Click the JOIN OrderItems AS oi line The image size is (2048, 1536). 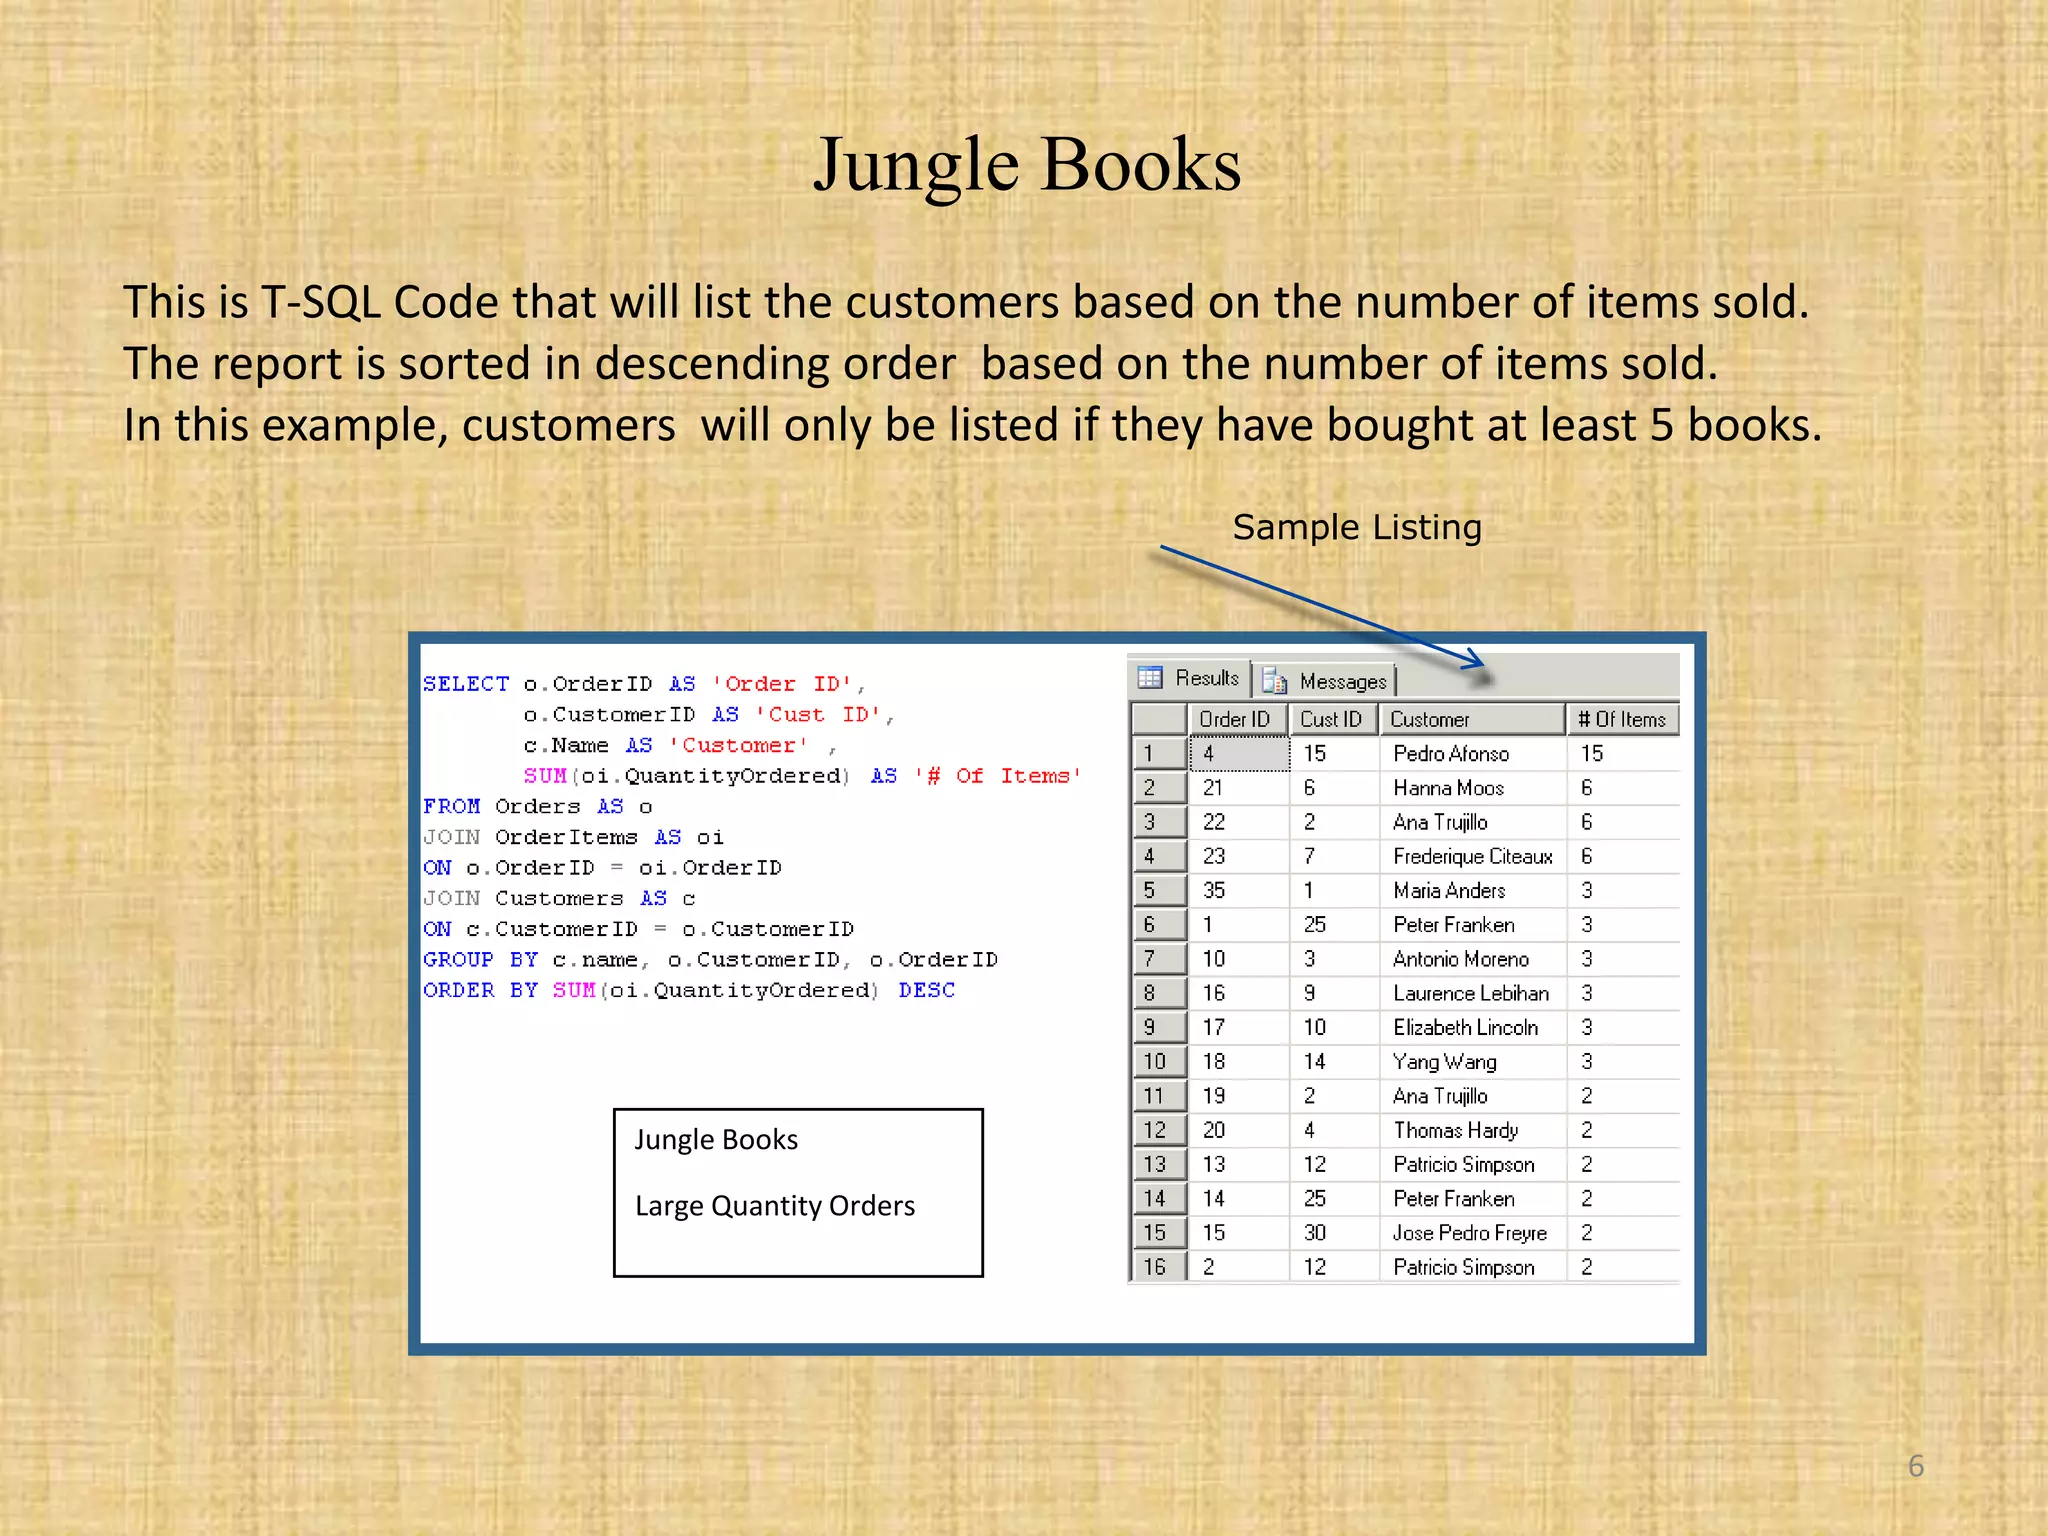pyautogui.click(x=573, y=837)
